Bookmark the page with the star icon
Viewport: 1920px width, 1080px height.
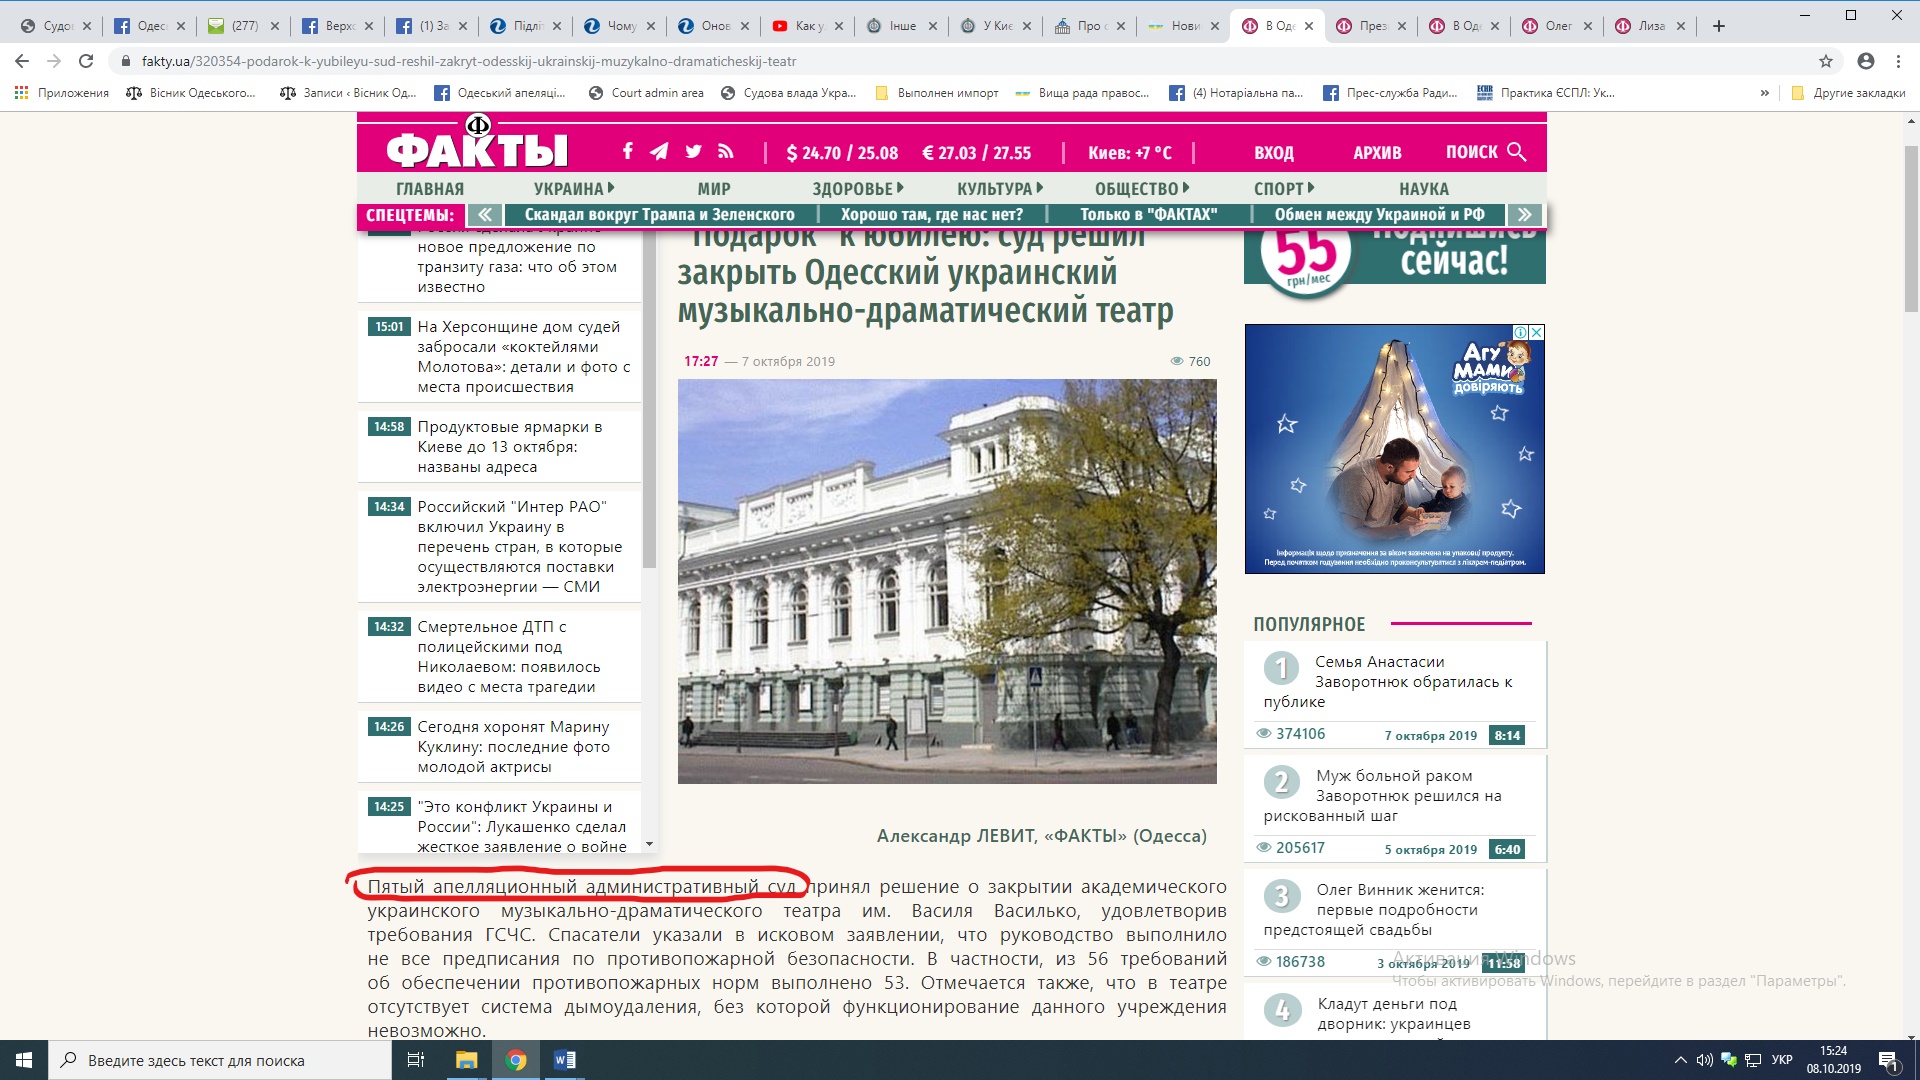tap(1826, 61)
